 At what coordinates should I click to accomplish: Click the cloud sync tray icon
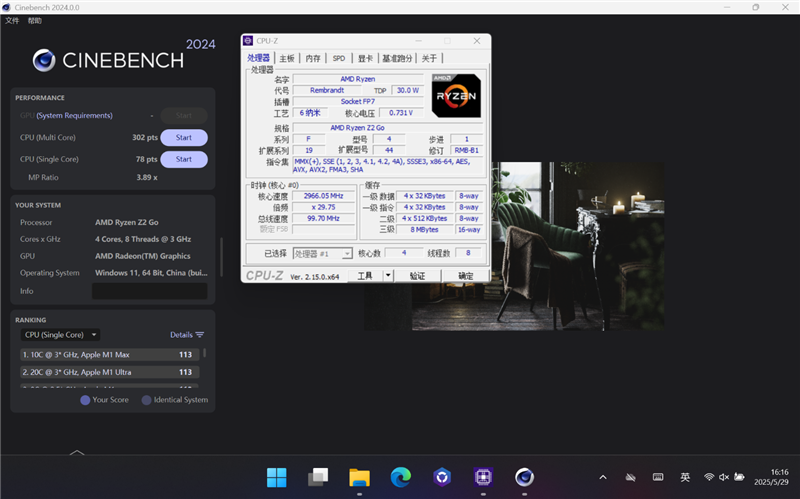pyautogui.click(x=631, y=478)
